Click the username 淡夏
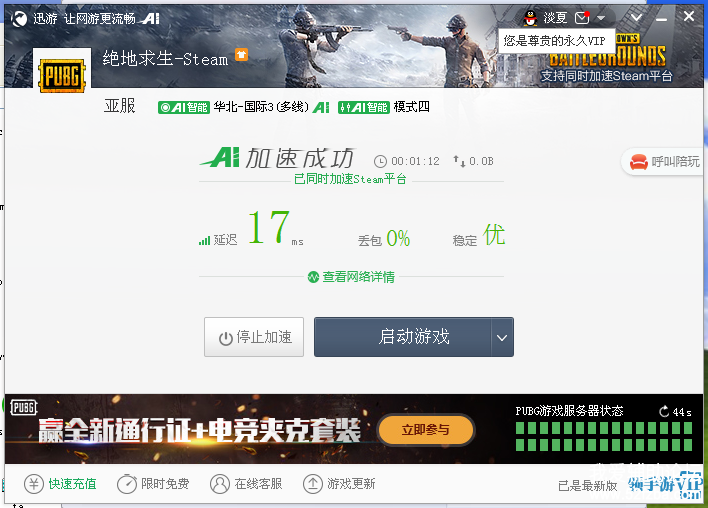The height and width of the screenshot is (508, 708). [555, 18]
